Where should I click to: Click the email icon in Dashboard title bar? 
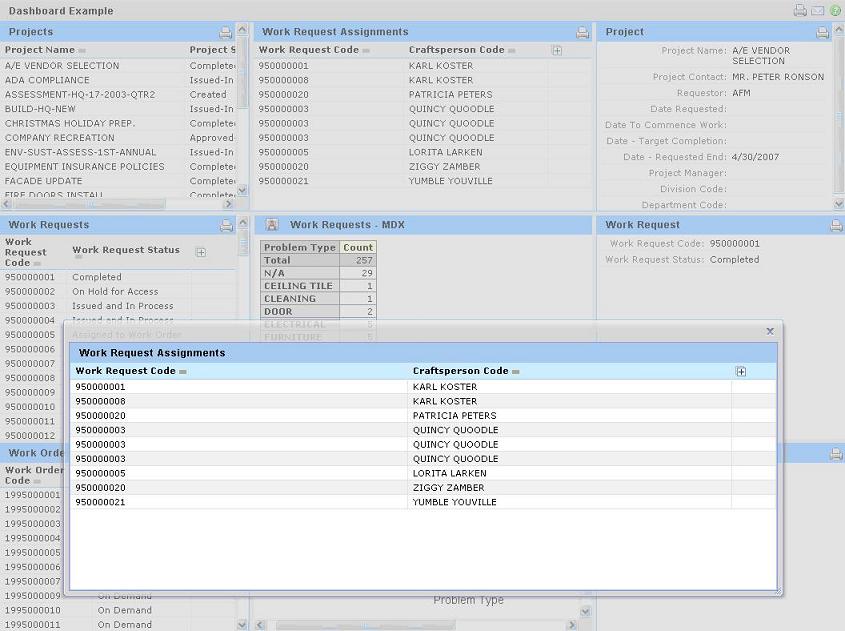click(817, 11)
